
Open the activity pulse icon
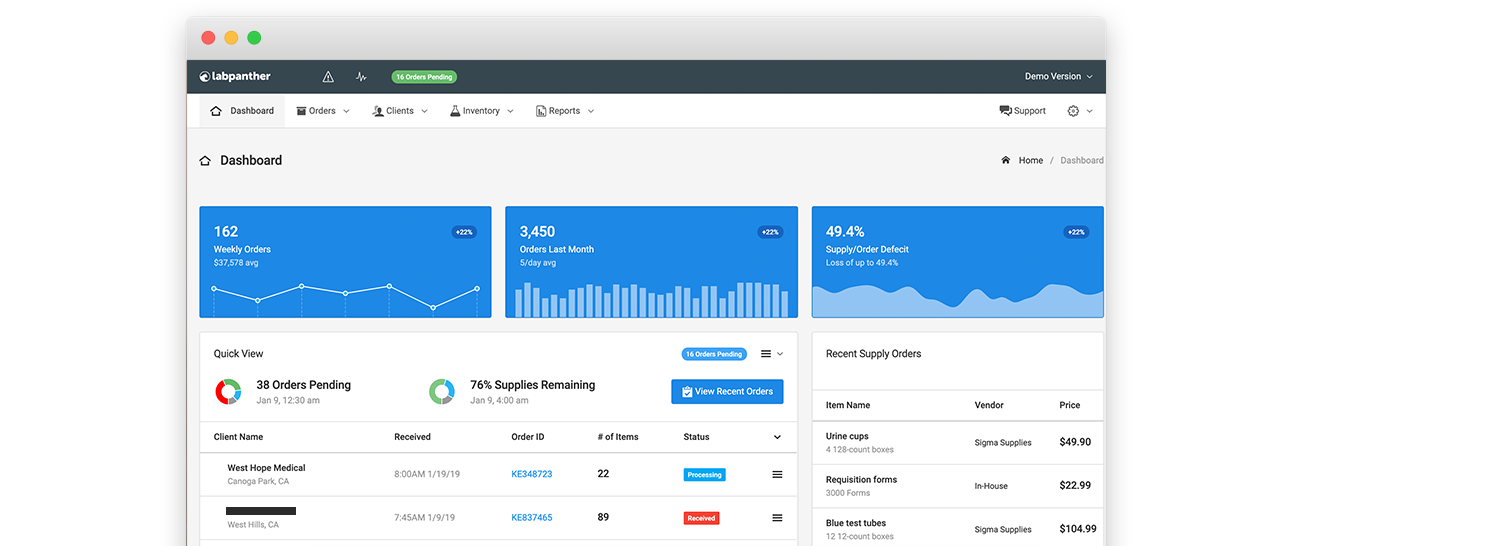[x=361, y=77]
